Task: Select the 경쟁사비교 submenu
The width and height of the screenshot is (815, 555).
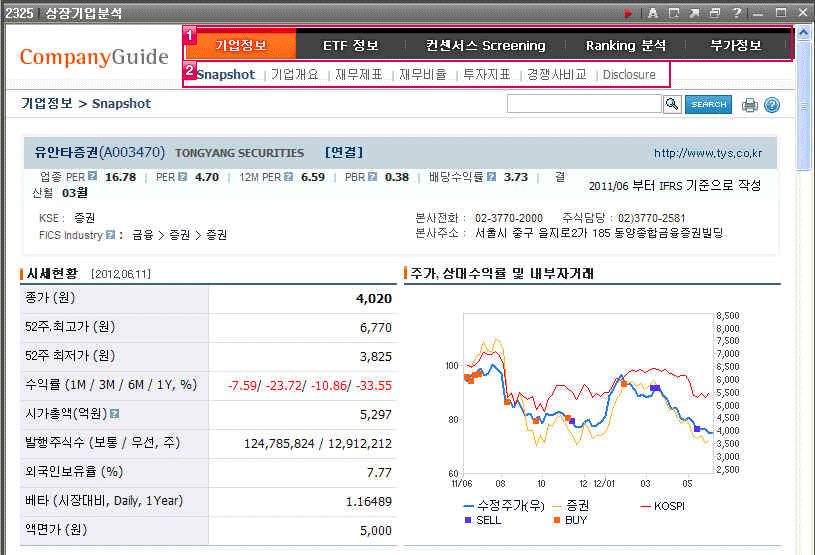Action: (557, 74)
